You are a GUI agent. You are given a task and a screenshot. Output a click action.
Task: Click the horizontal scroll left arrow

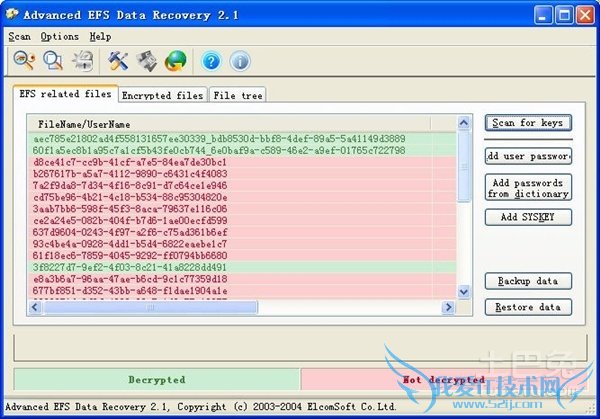point(35,307)
